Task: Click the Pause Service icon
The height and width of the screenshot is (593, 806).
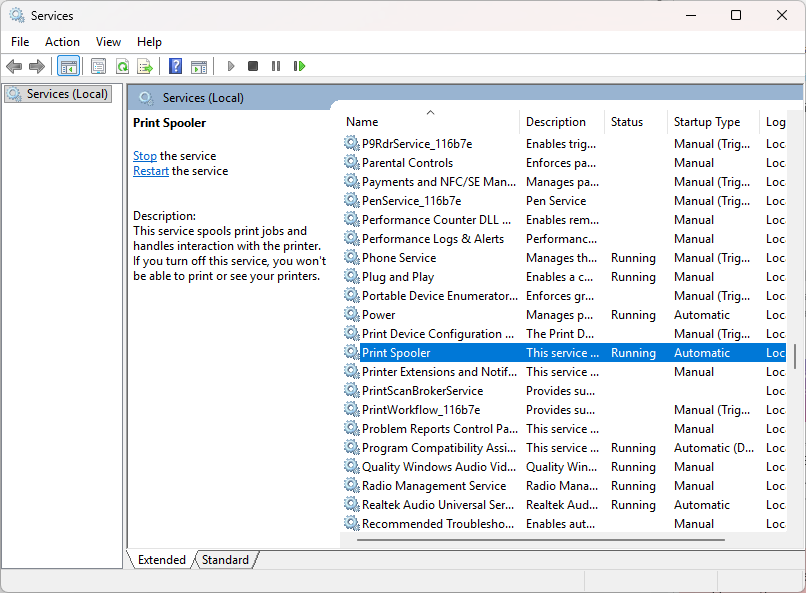Action: click(276, 66)
